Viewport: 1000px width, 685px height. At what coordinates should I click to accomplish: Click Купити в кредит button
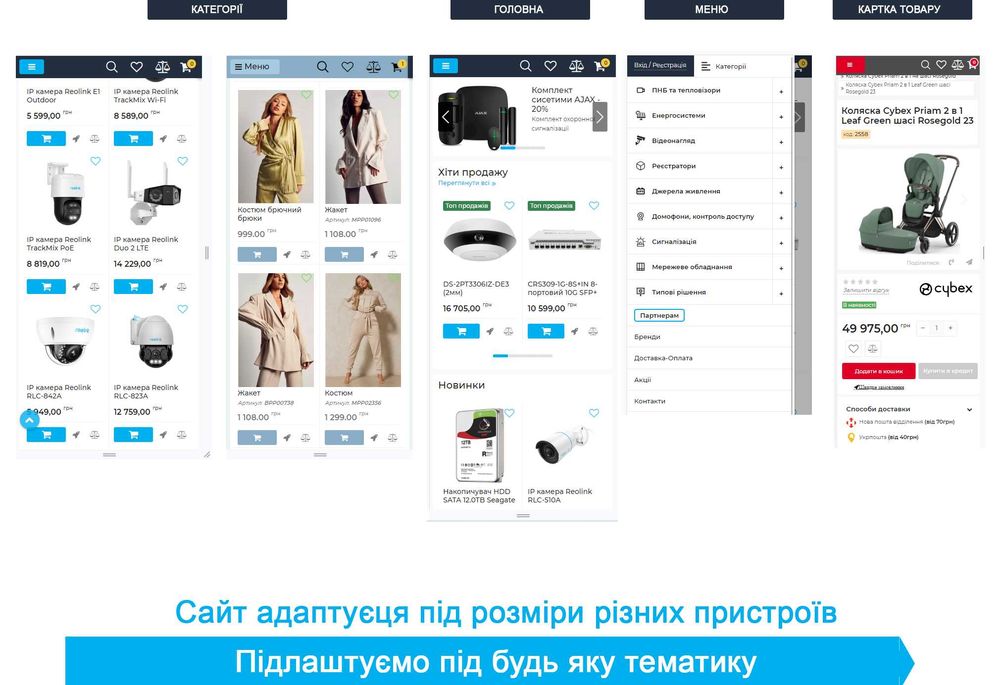[948, 371]
